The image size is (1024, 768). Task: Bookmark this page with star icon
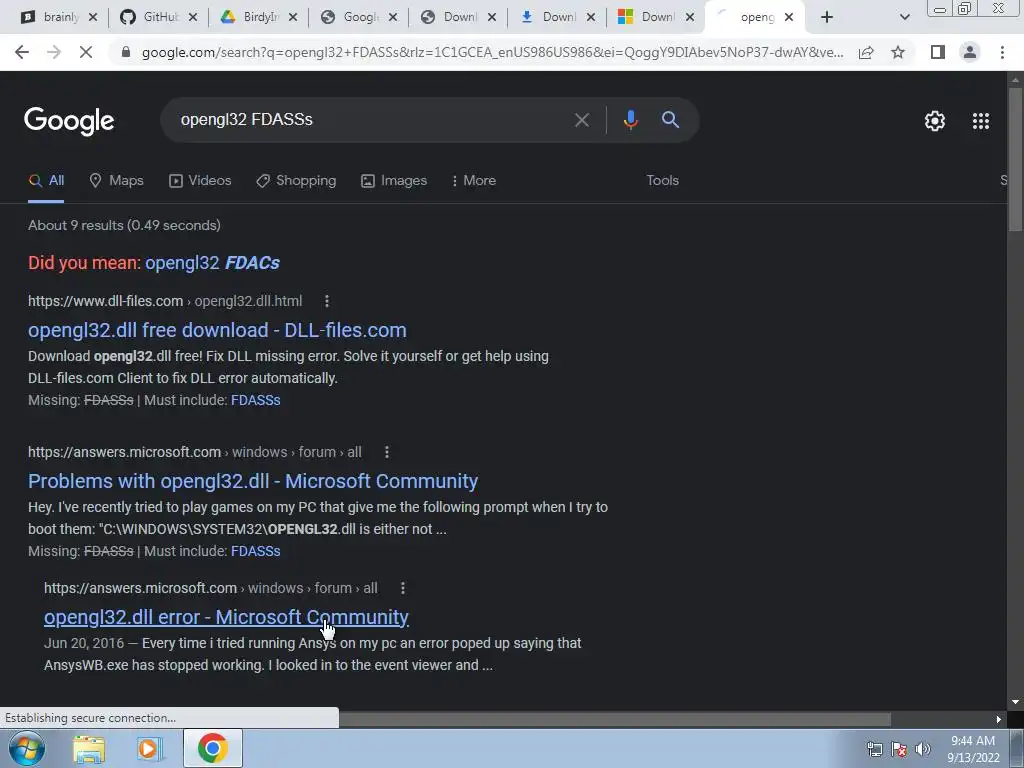[898, 52]
